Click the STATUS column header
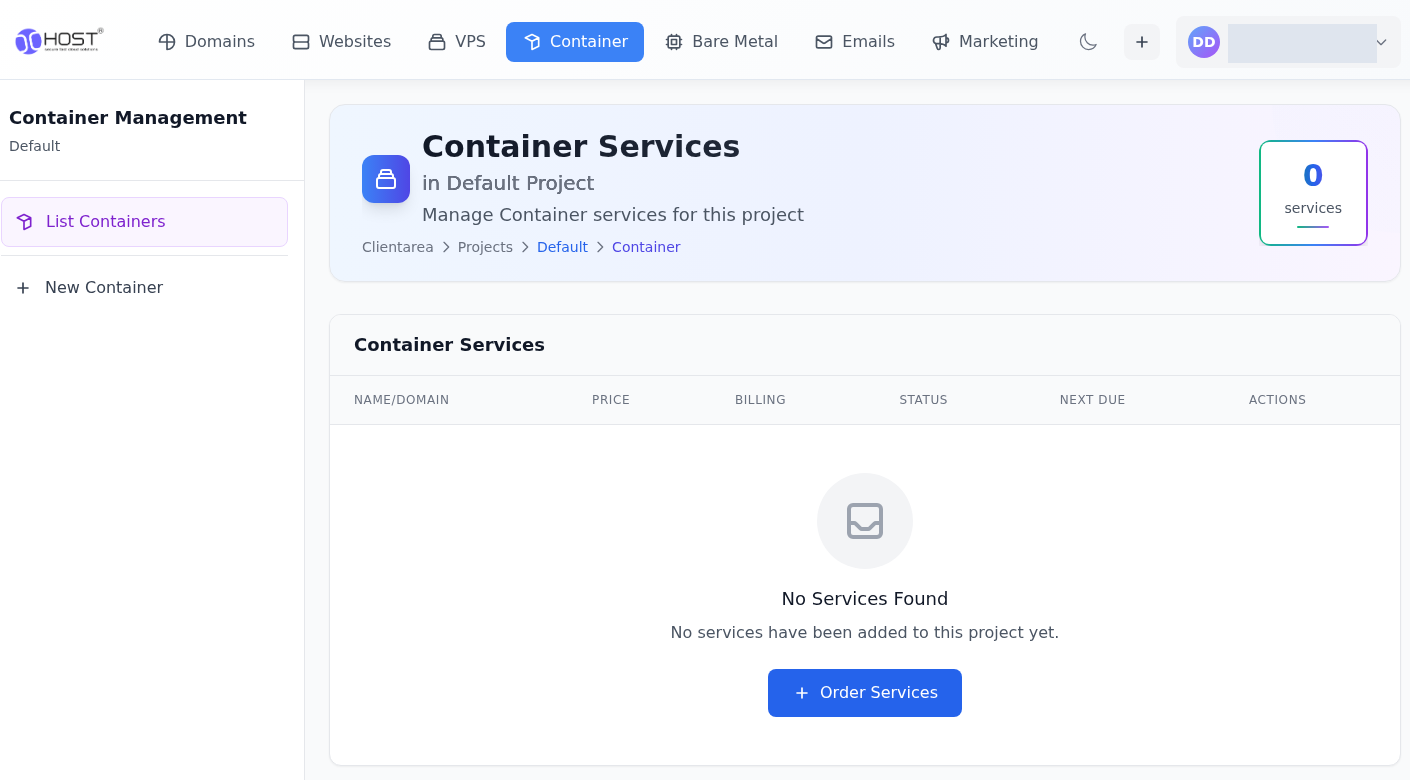 (923, 400)
